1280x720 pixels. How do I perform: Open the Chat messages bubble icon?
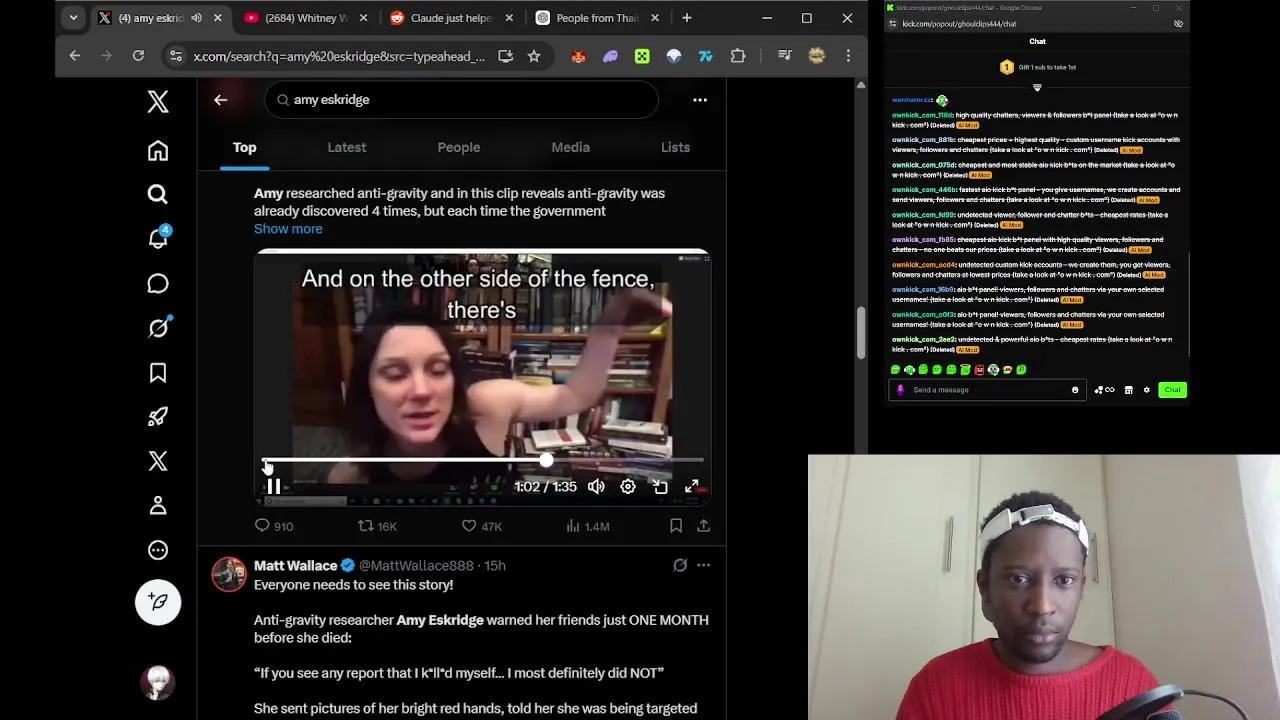(x=158, y=284)
